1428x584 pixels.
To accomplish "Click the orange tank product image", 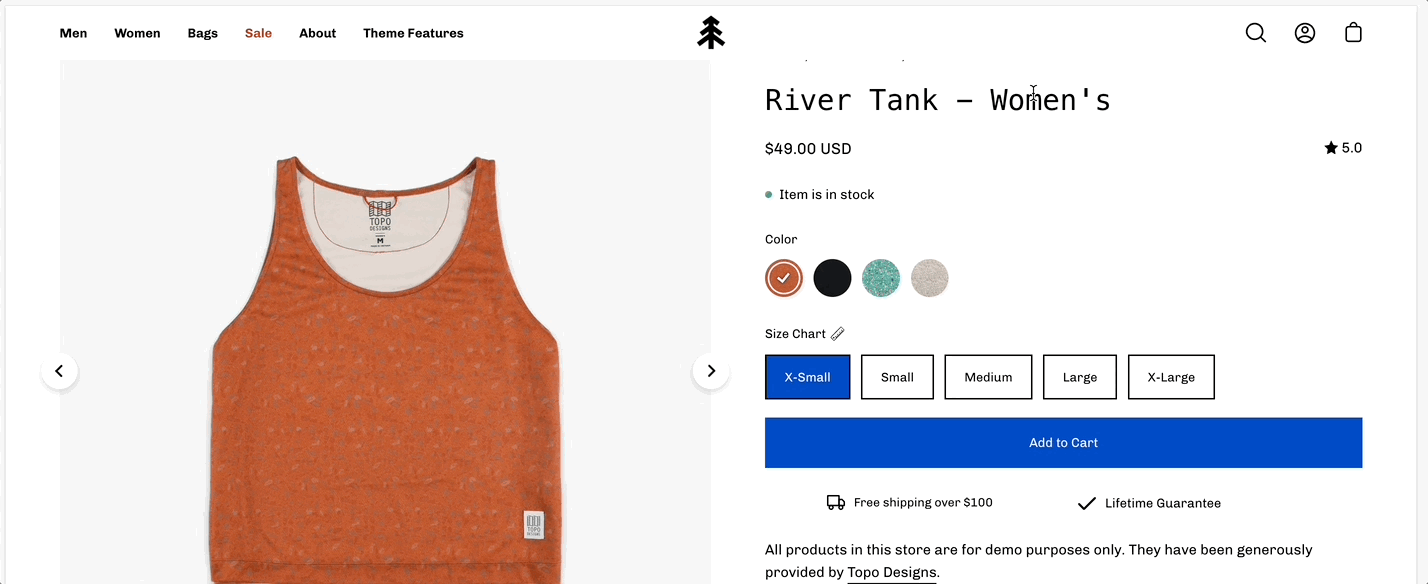I will (385, 360).
